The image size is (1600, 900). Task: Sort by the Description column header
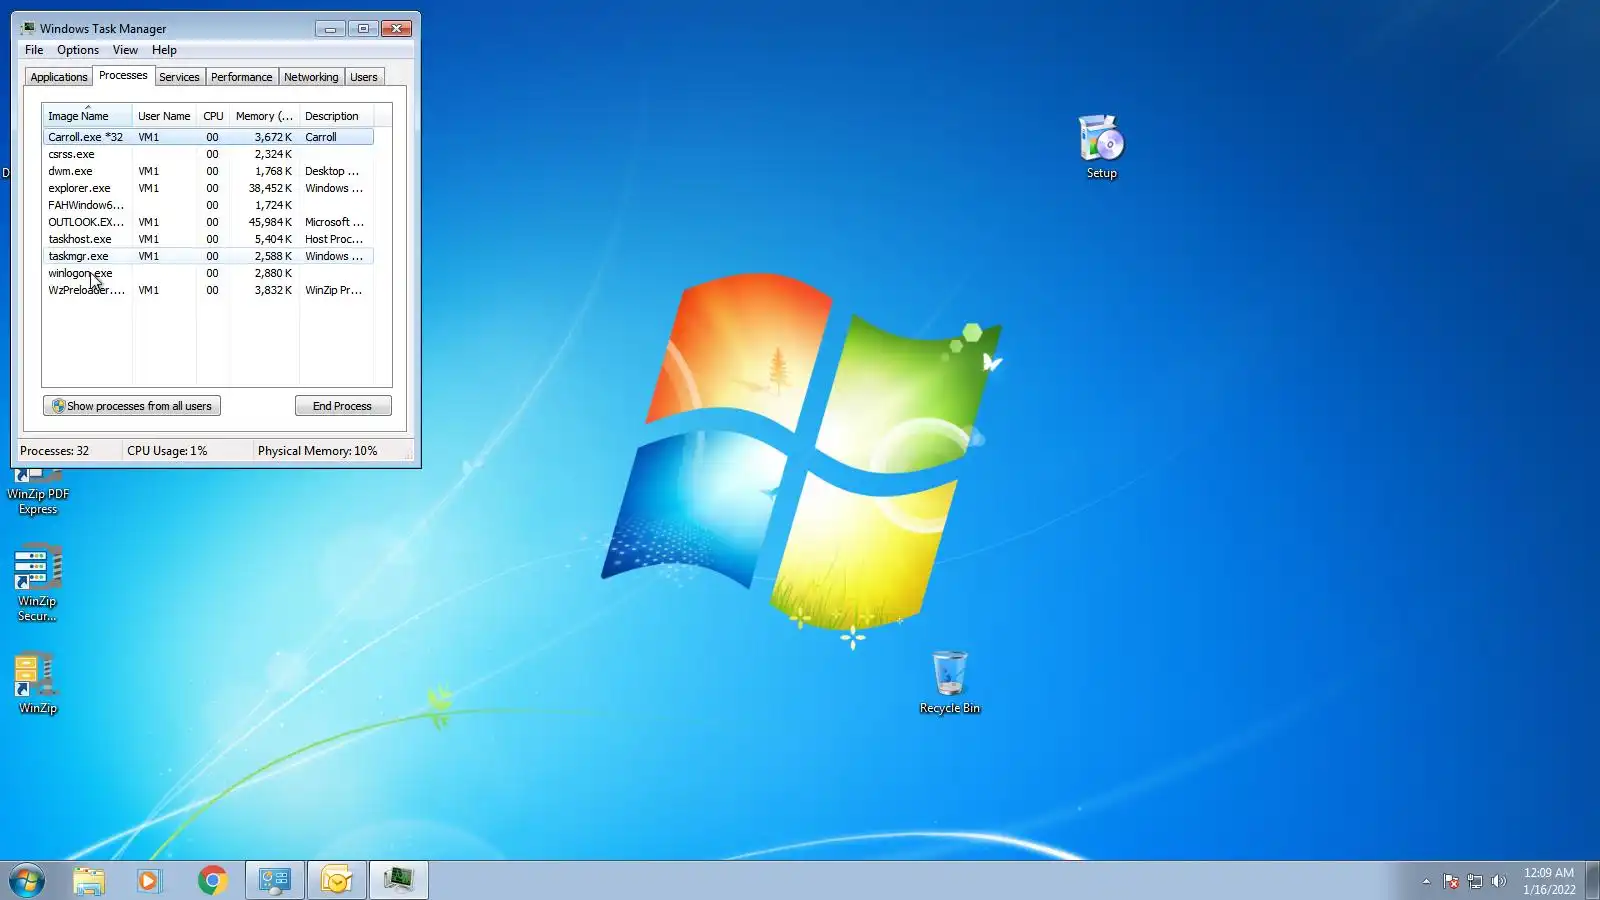[x=337, y=116]
